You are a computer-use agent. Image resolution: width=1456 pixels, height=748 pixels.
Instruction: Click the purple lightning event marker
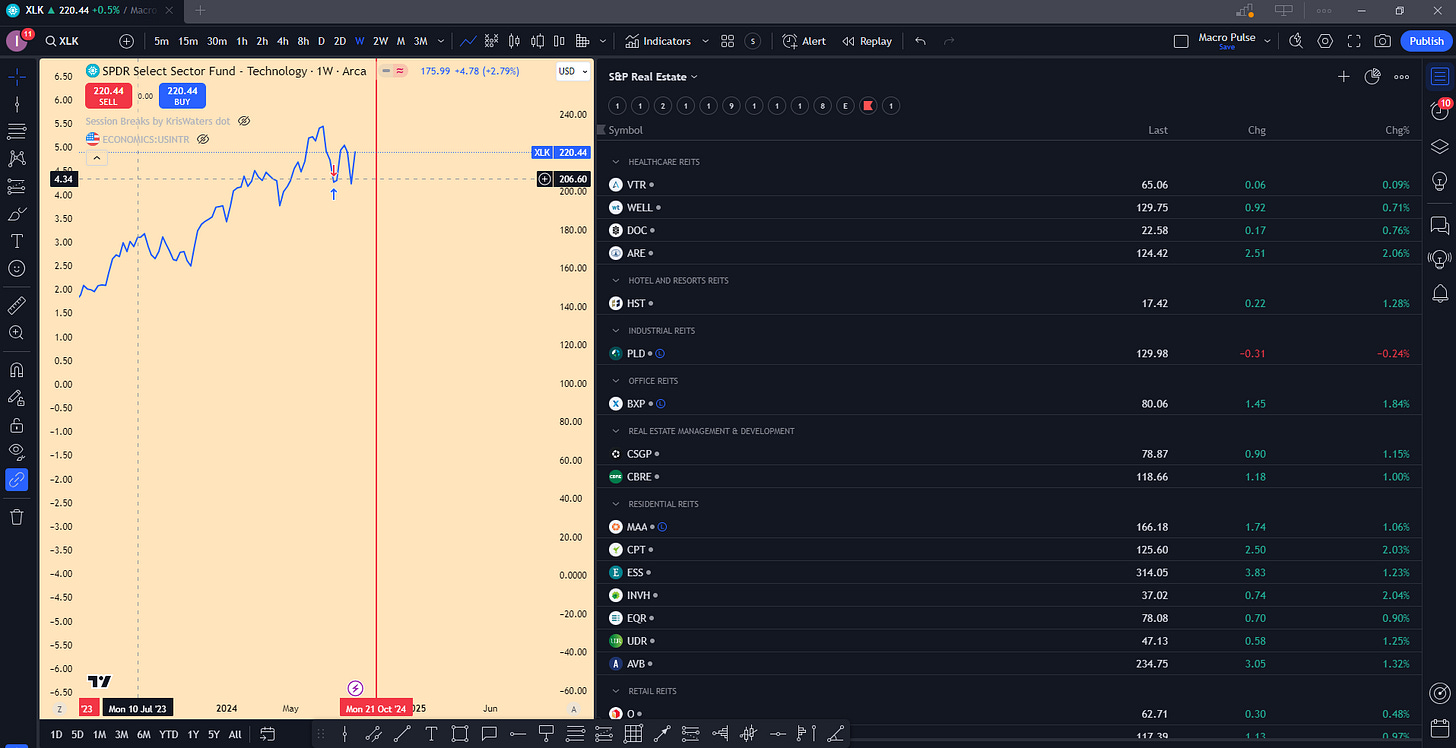tap(355, 688)
